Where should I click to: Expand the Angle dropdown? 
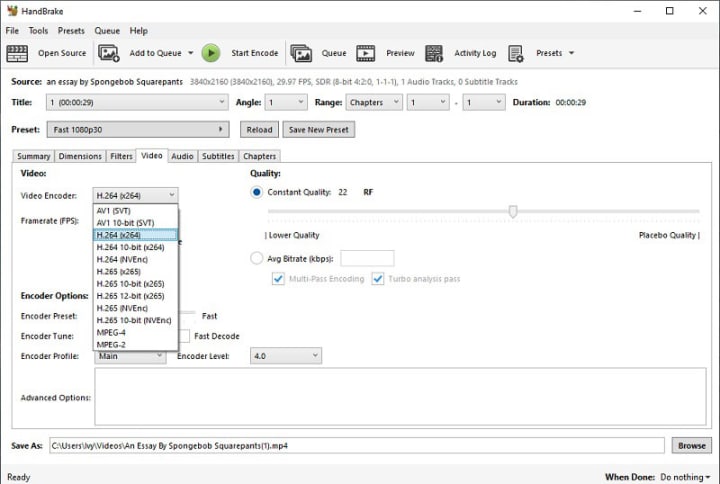click(x=286, y=102)
